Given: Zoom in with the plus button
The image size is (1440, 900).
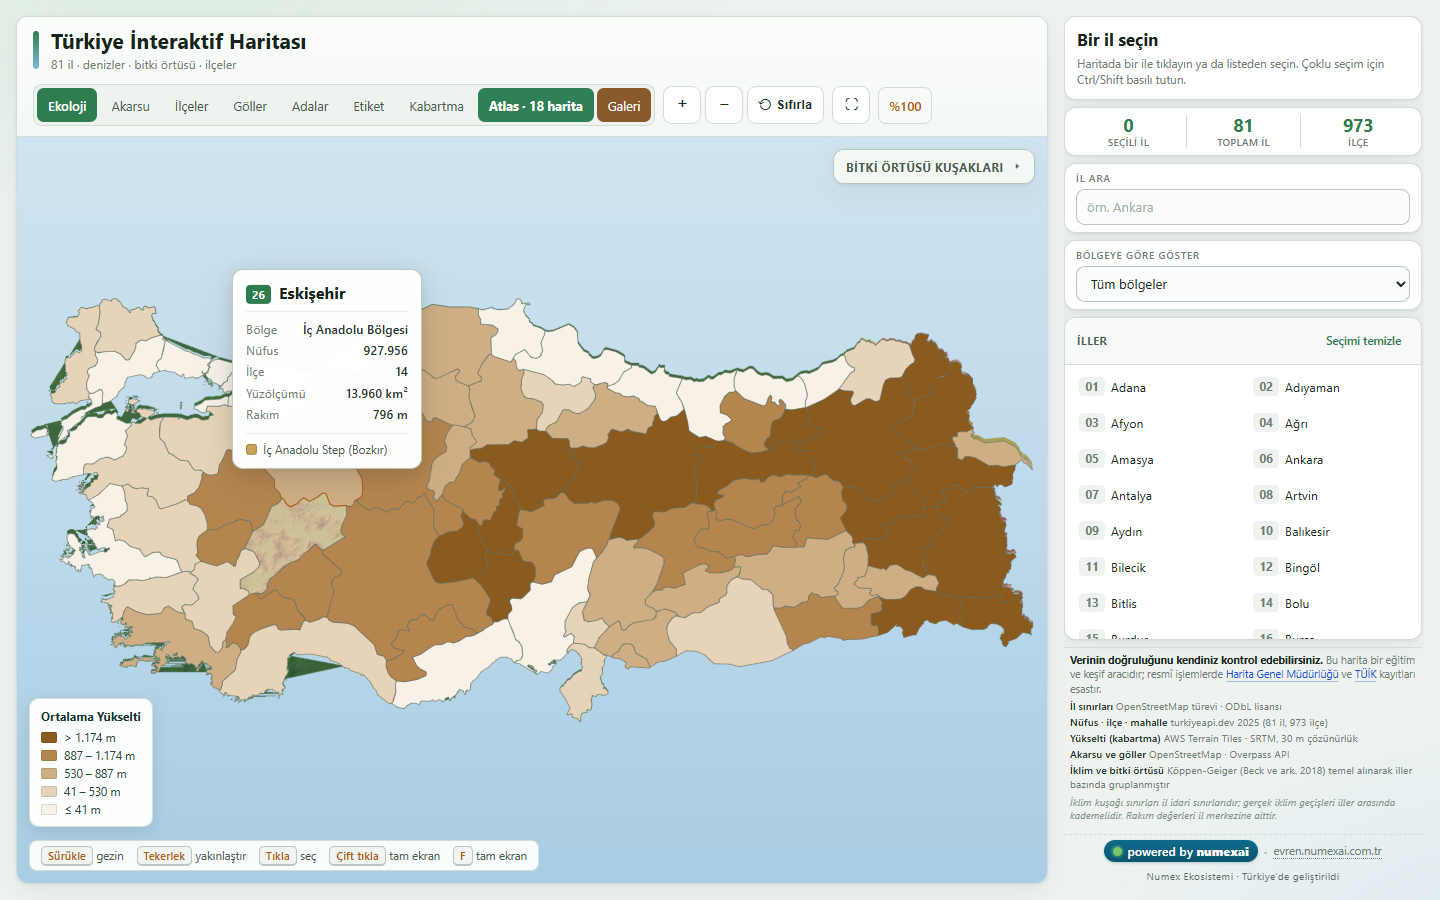Looking at the screenshot, I should click(682, 105).
